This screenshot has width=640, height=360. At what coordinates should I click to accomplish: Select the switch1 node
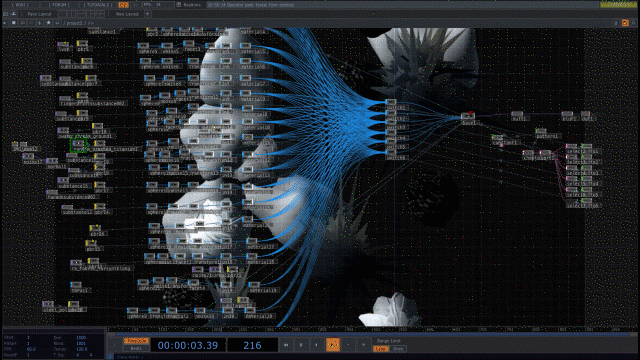pos(391,104)
